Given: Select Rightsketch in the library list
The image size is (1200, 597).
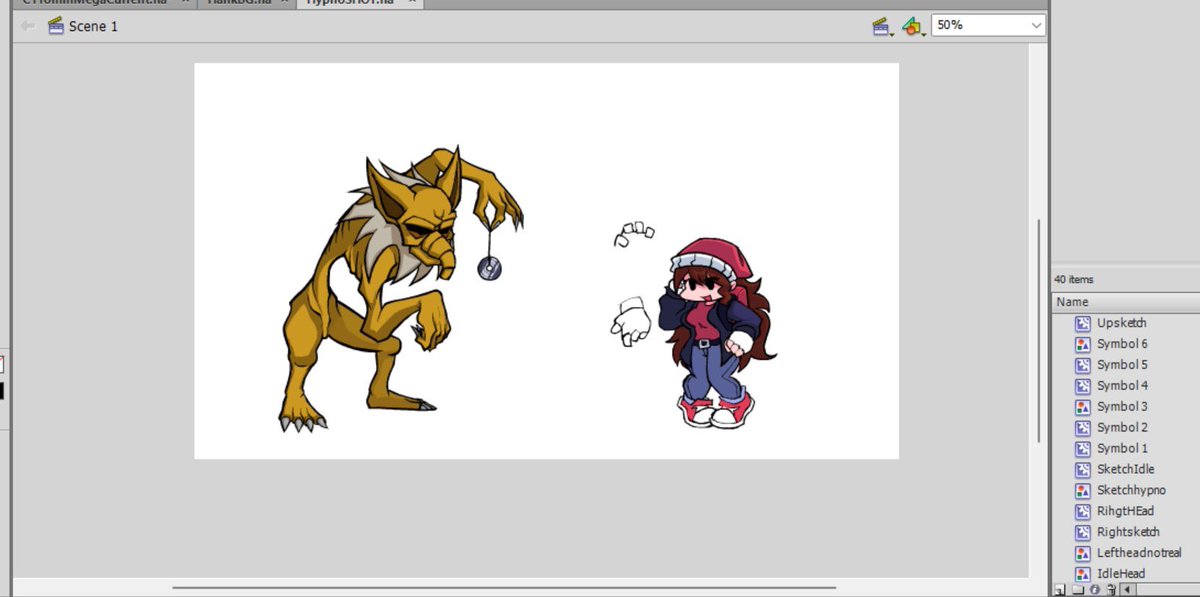Looking at the screenshot, I should (1128, 533).
